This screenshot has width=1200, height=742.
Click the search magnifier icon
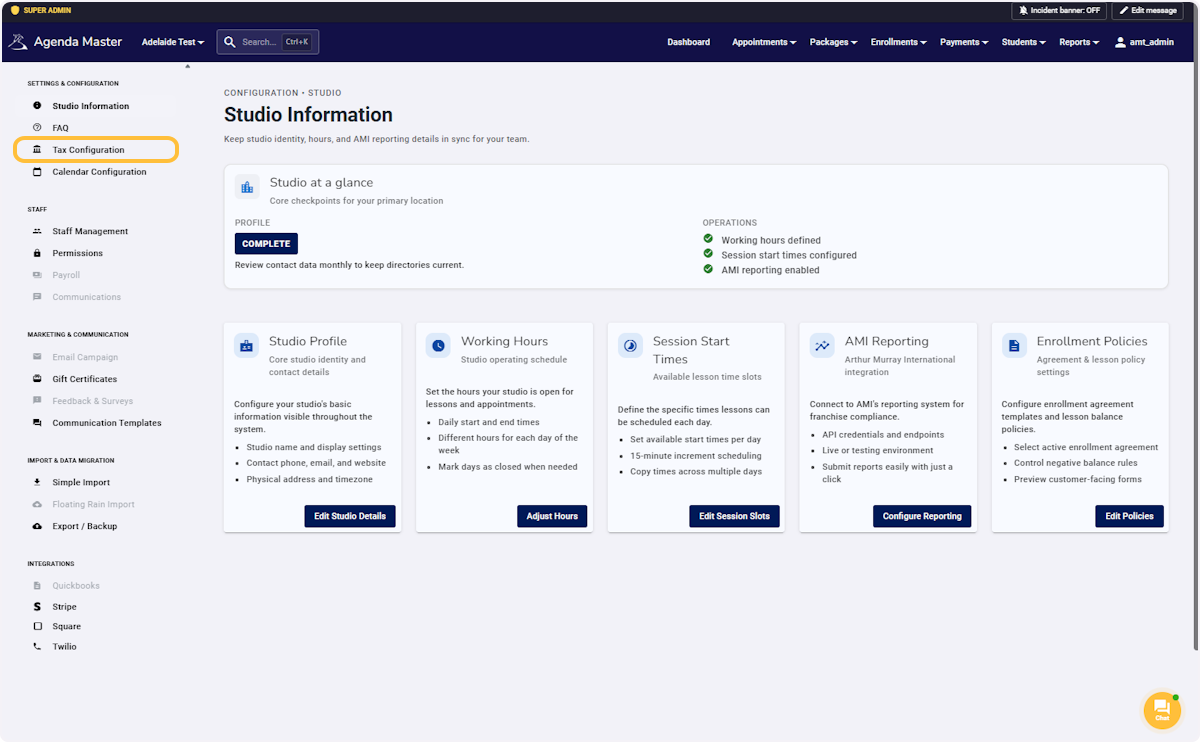[x=230, y=42]
